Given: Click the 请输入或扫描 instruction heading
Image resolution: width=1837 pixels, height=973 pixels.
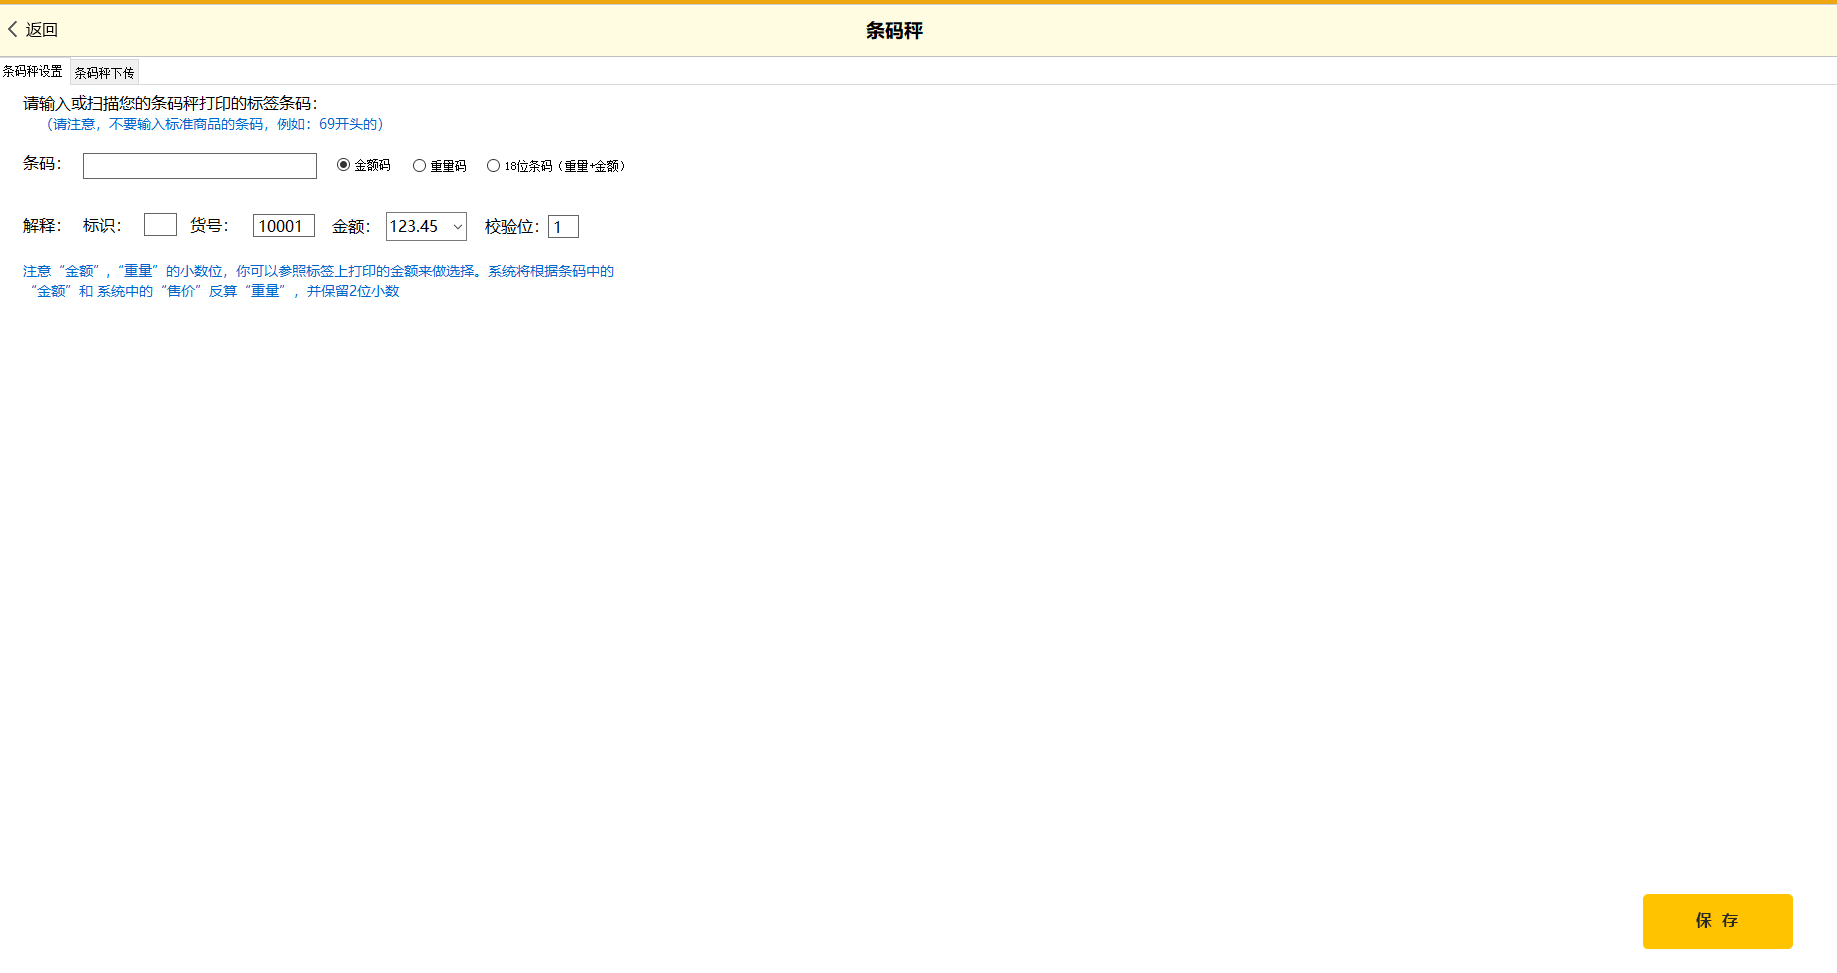Looking at the screenshot, I should point(170,103).
